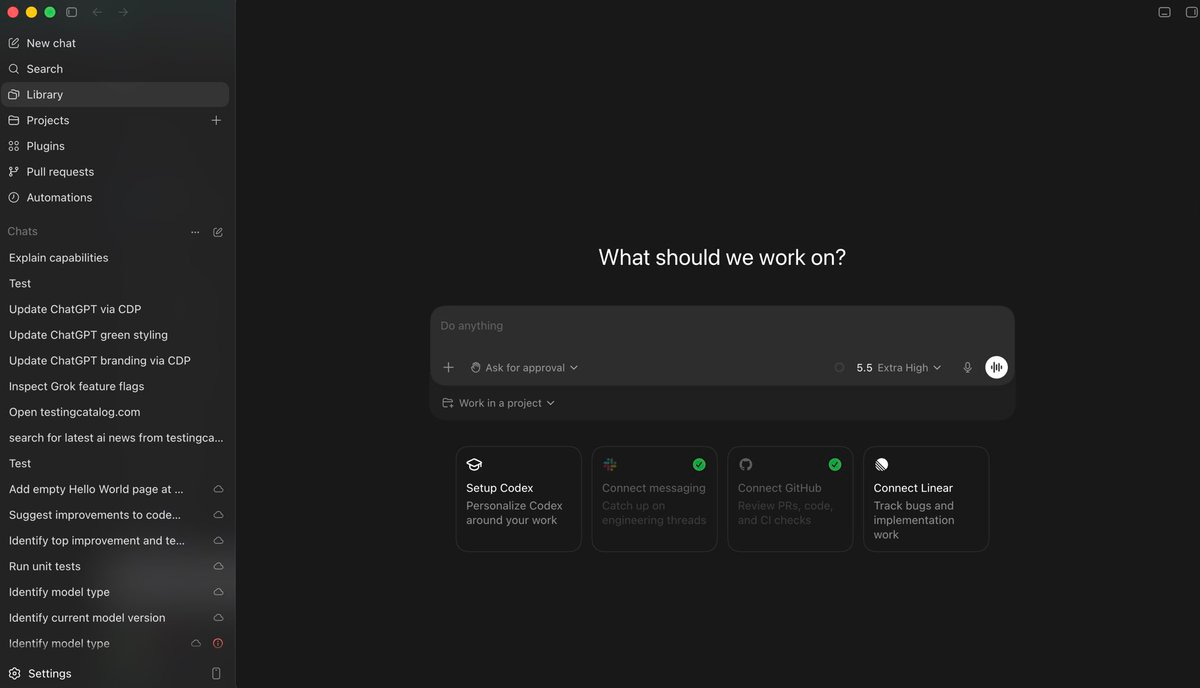Expand Work in a project dropdown
Screen dimensions: 1200x688
[x=498, y=403]
